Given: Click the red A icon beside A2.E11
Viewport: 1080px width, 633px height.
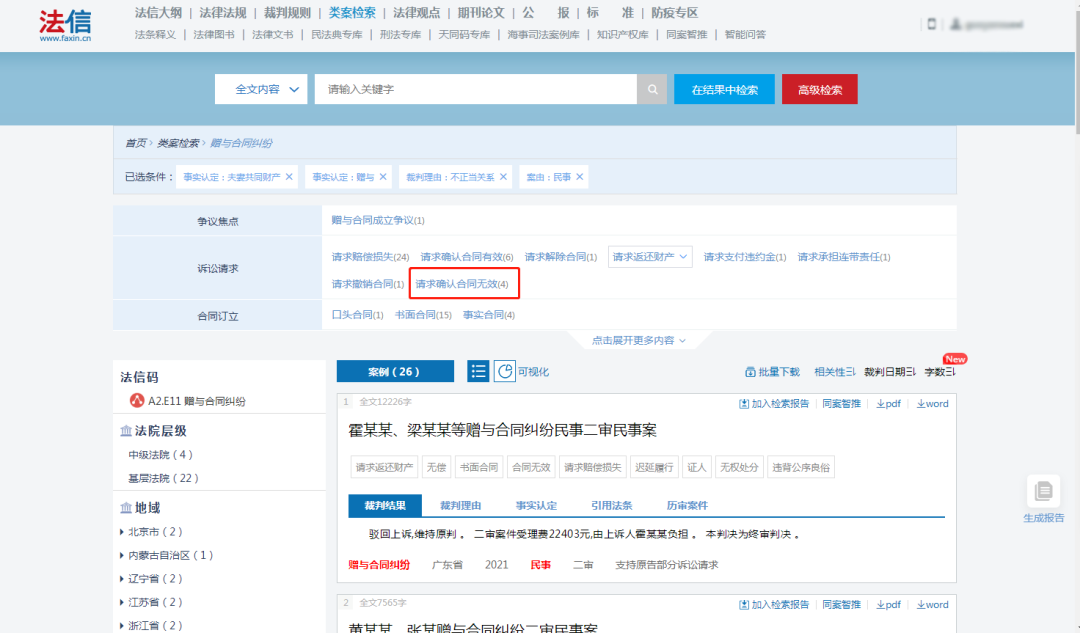Looking at the screenshot, I should tap(136, 400).
